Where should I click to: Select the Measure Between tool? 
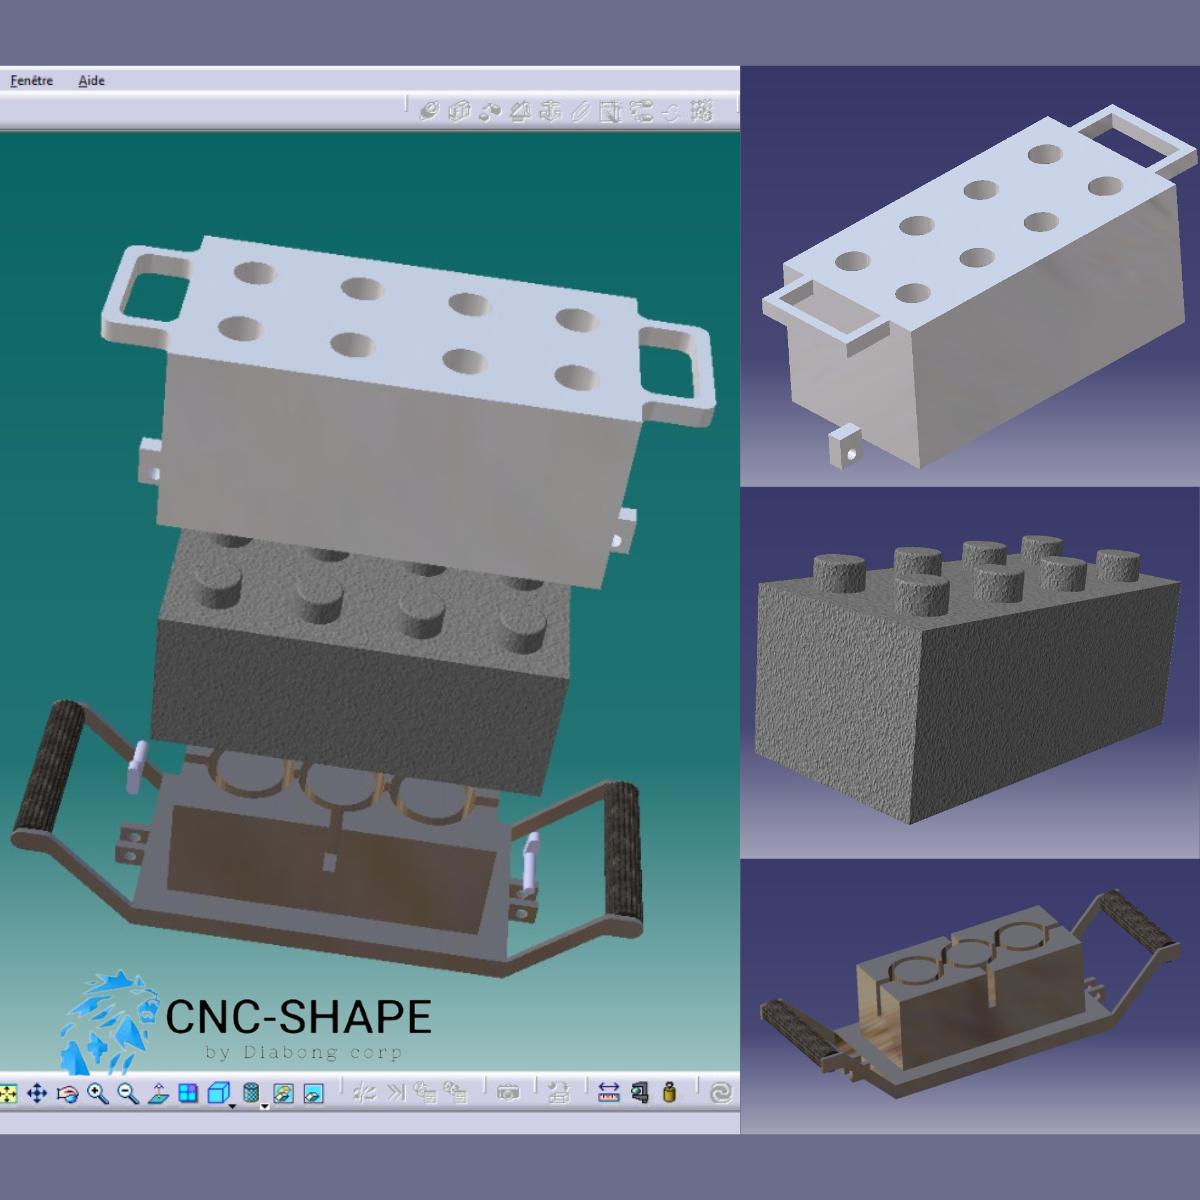[x=609, y=1093]
